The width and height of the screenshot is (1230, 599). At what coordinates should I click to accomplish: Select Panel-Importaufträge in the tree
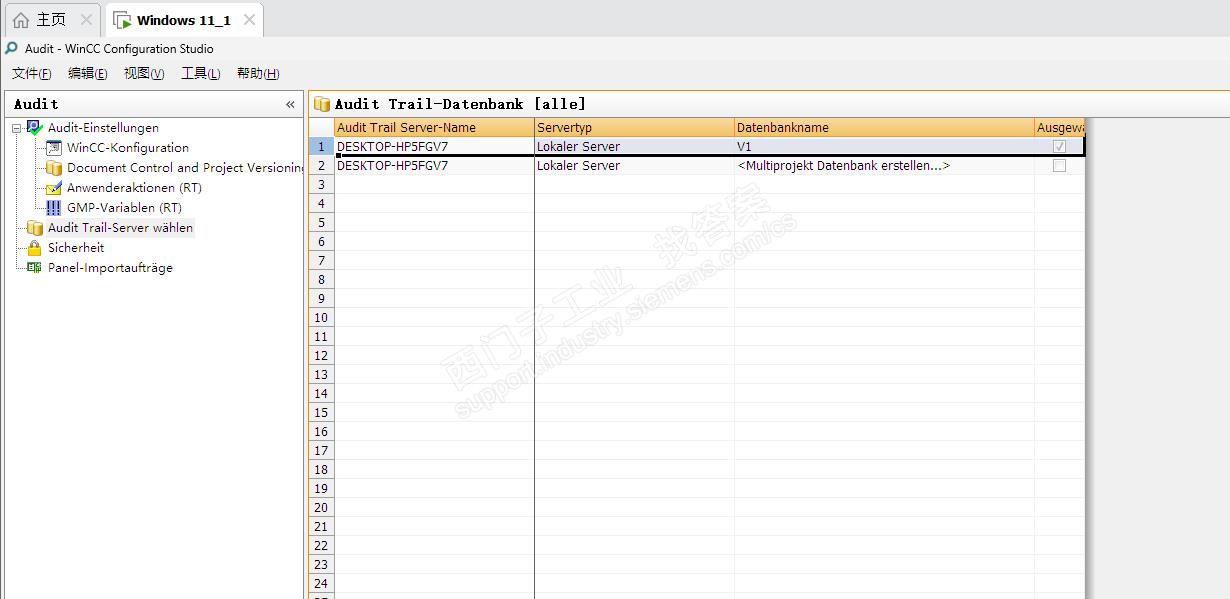[x=110, y=268]
